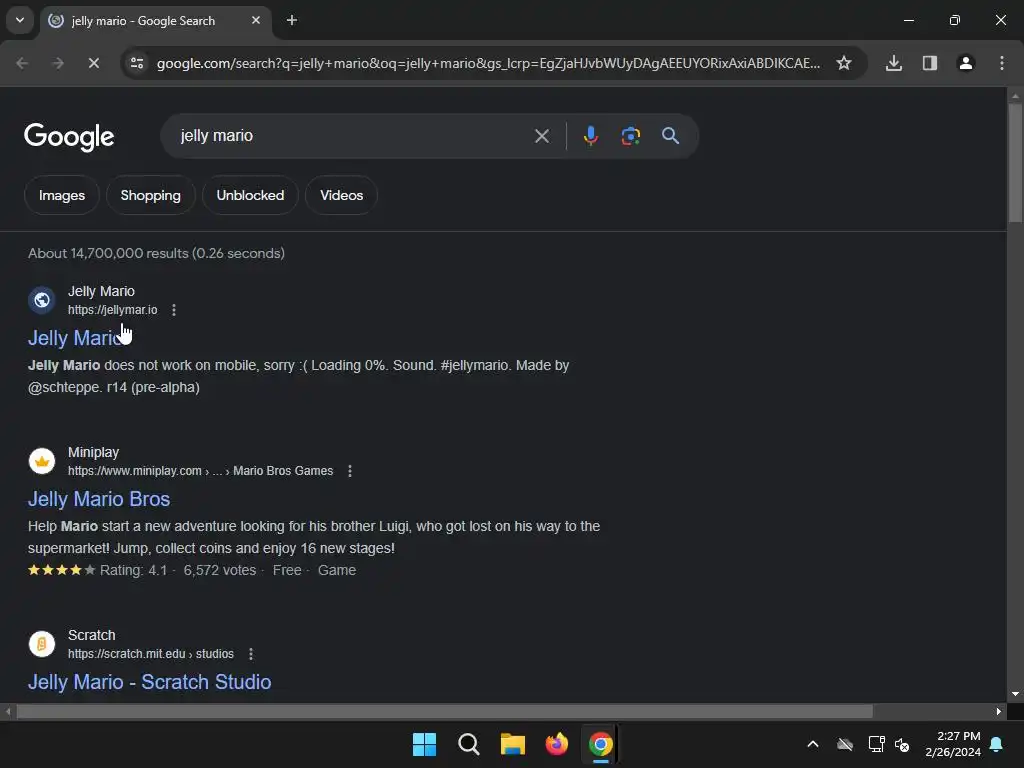This screenshot has width=1024, height=768.
Task: Start voice search with microphone
Action: coord(590,136)
